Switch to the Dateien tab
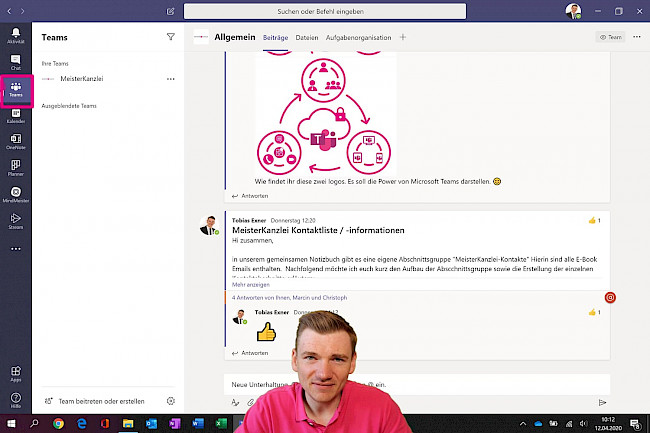Viewport: 650px width, 433px height. click(307, 37)
